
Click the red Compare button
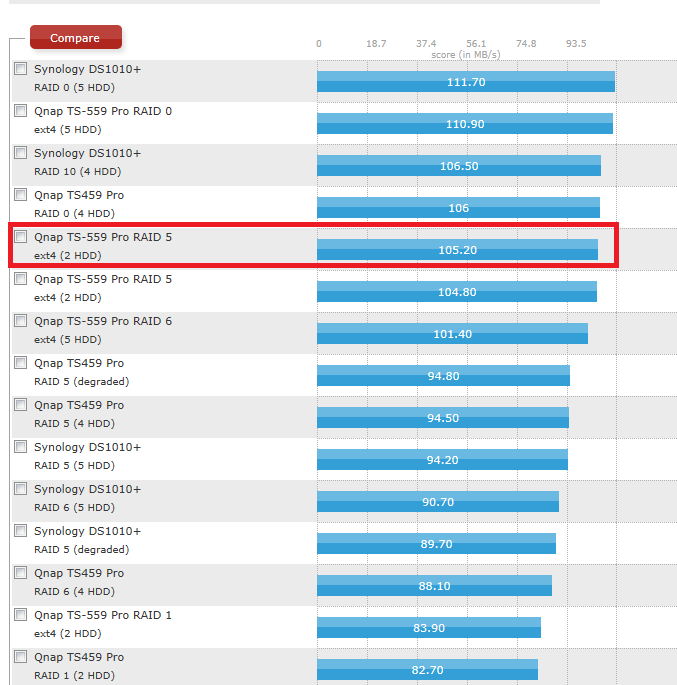pyautogui.click(x=76, y=38)
